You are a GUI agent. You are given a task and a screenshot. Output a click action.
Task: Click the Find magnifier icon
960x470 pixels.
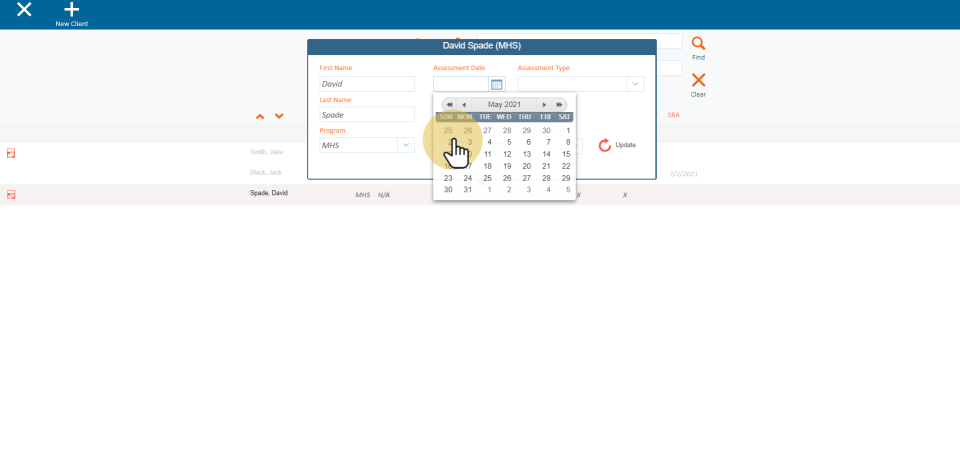pyautogui.click(x=698, y=44)
